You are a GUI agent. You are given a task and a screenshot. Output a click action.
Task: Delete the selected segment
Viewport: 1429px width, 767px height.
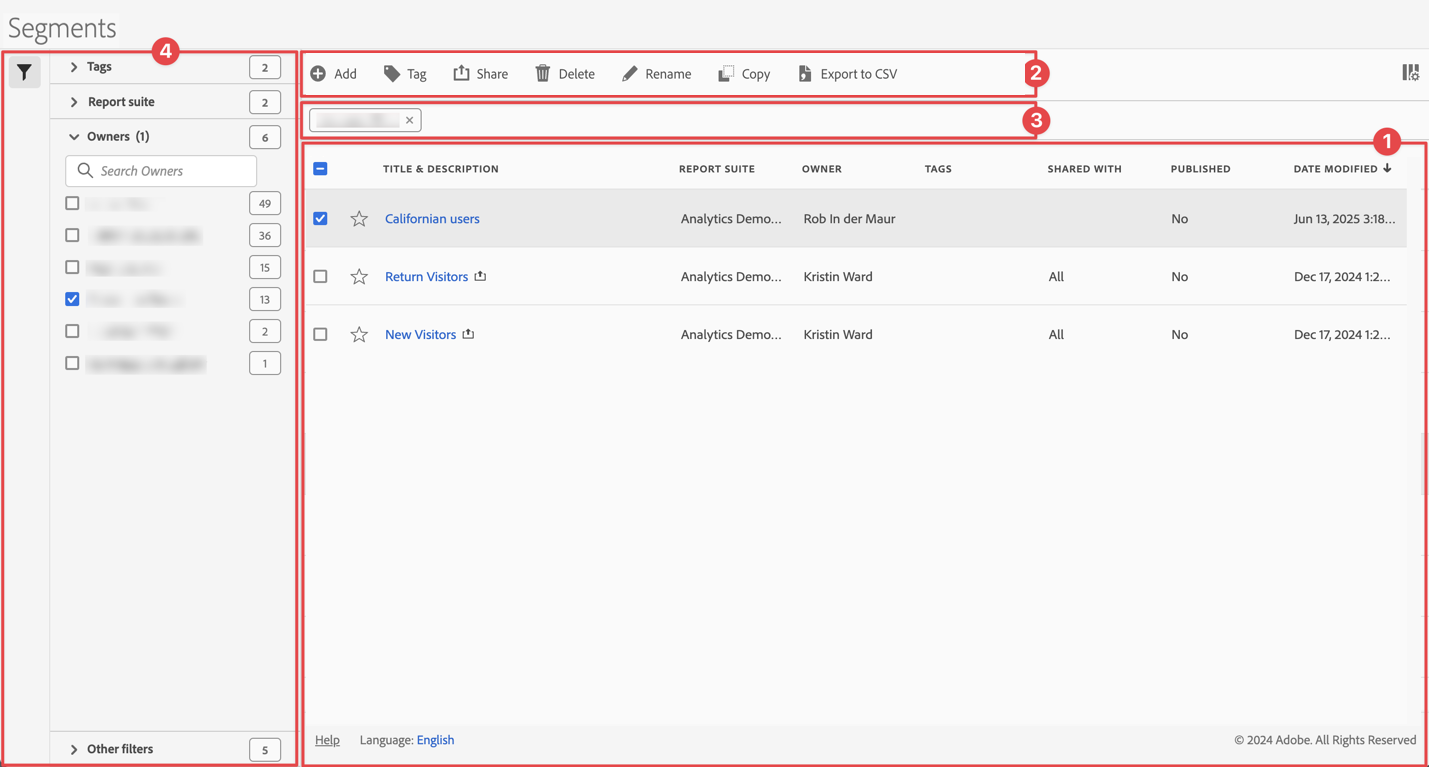pos(565,74)
